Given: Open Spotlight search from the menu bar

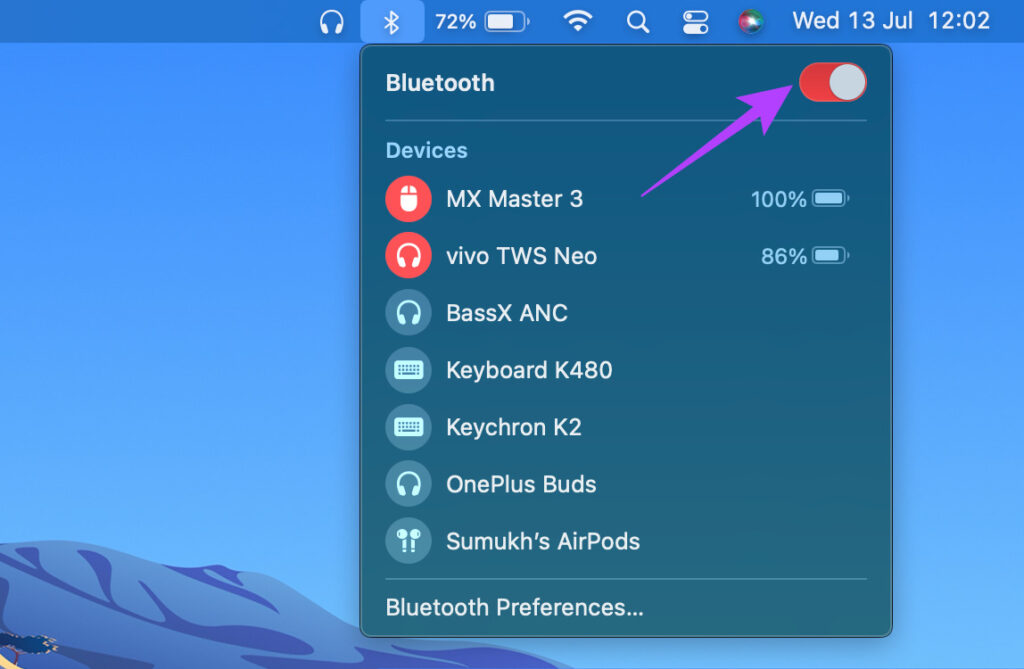Looking at the screenshot, I should pyautogui.click(x=637, y=20).
